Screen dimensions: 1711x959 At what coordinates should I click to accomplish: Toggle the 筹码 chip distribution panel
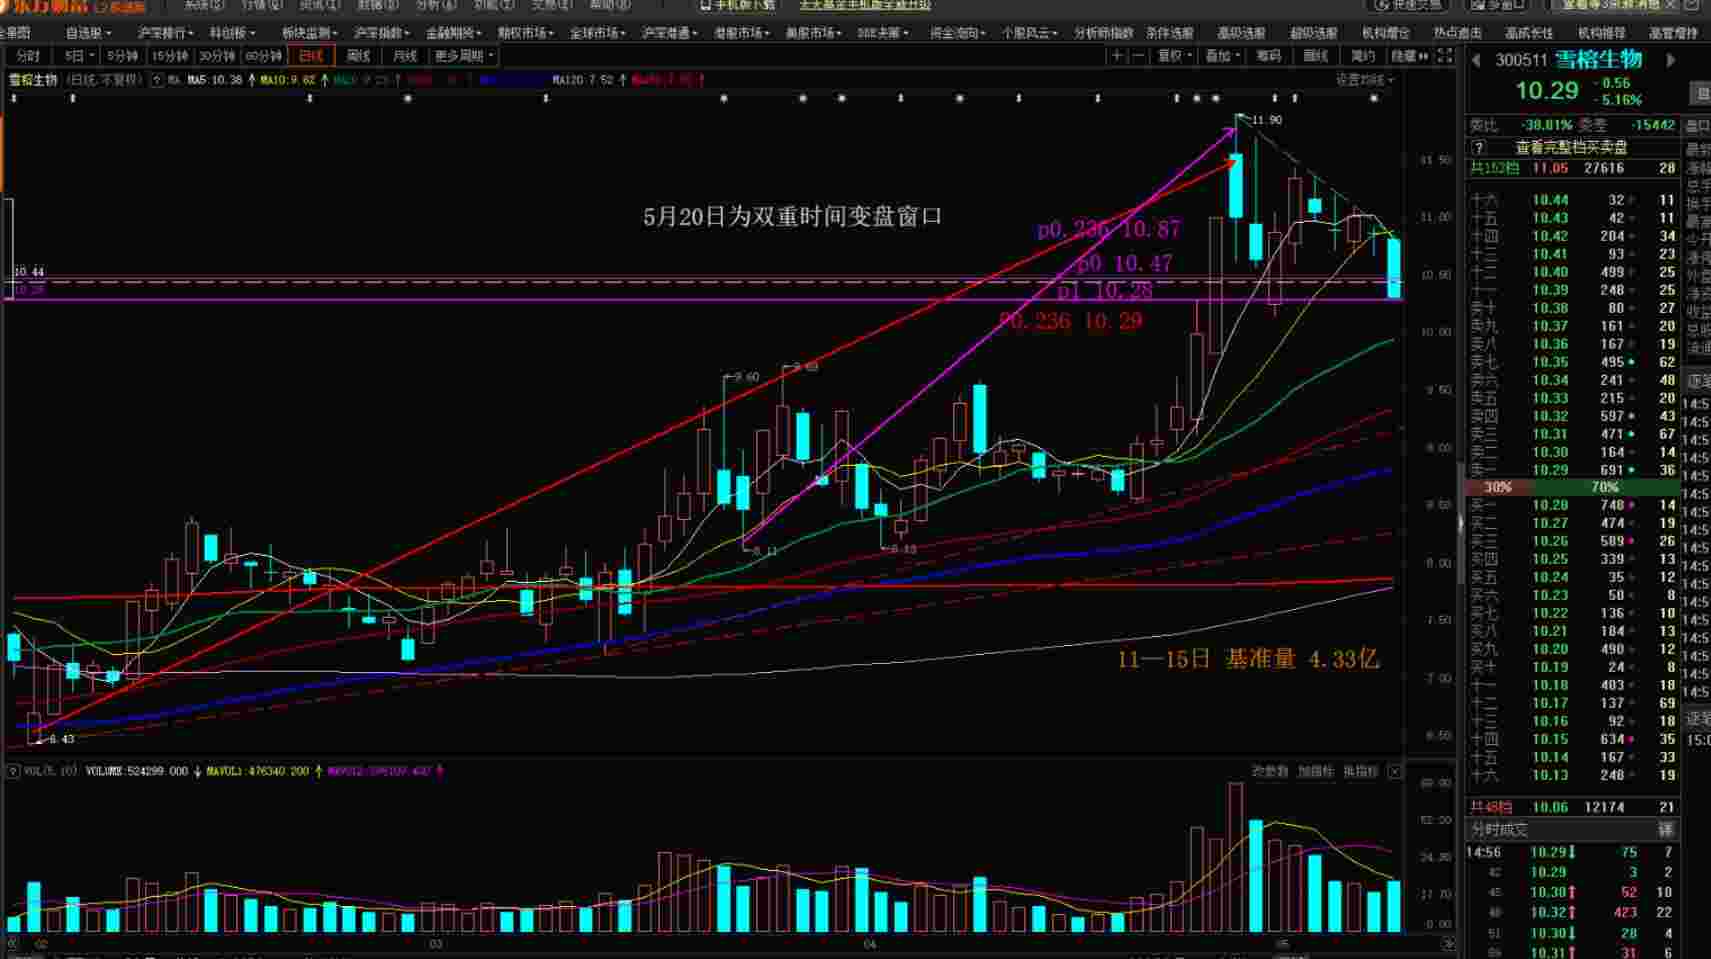click(x=1268, y=56)
